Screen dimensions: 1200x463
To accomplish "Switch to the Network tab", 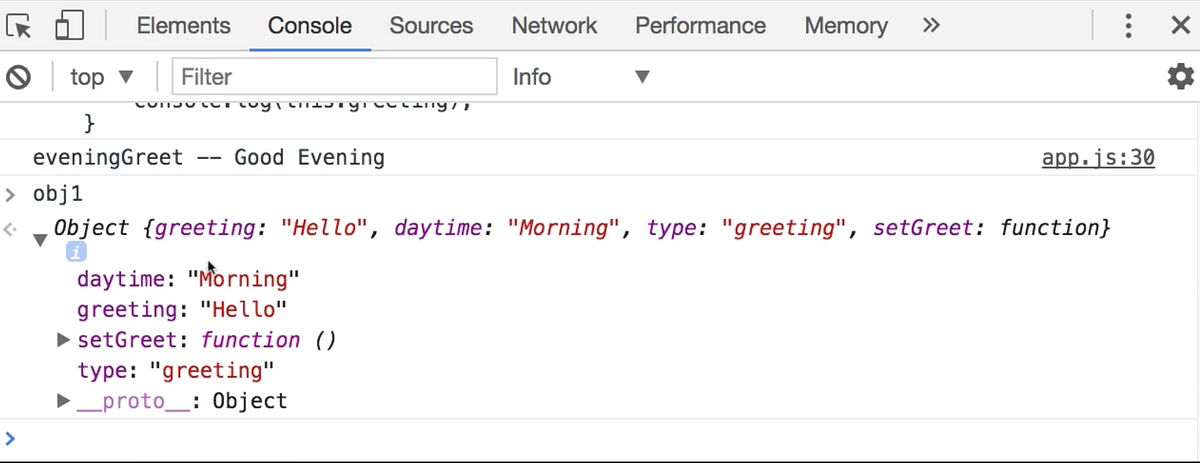I will coord(554,26).
